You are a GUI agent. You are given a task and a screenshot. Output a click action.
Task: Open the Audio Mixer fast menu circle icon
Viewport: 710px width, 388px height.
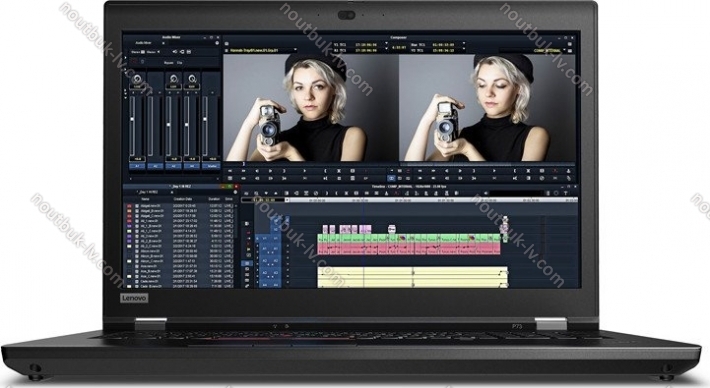pyautogui.click(x=216, y=43)
